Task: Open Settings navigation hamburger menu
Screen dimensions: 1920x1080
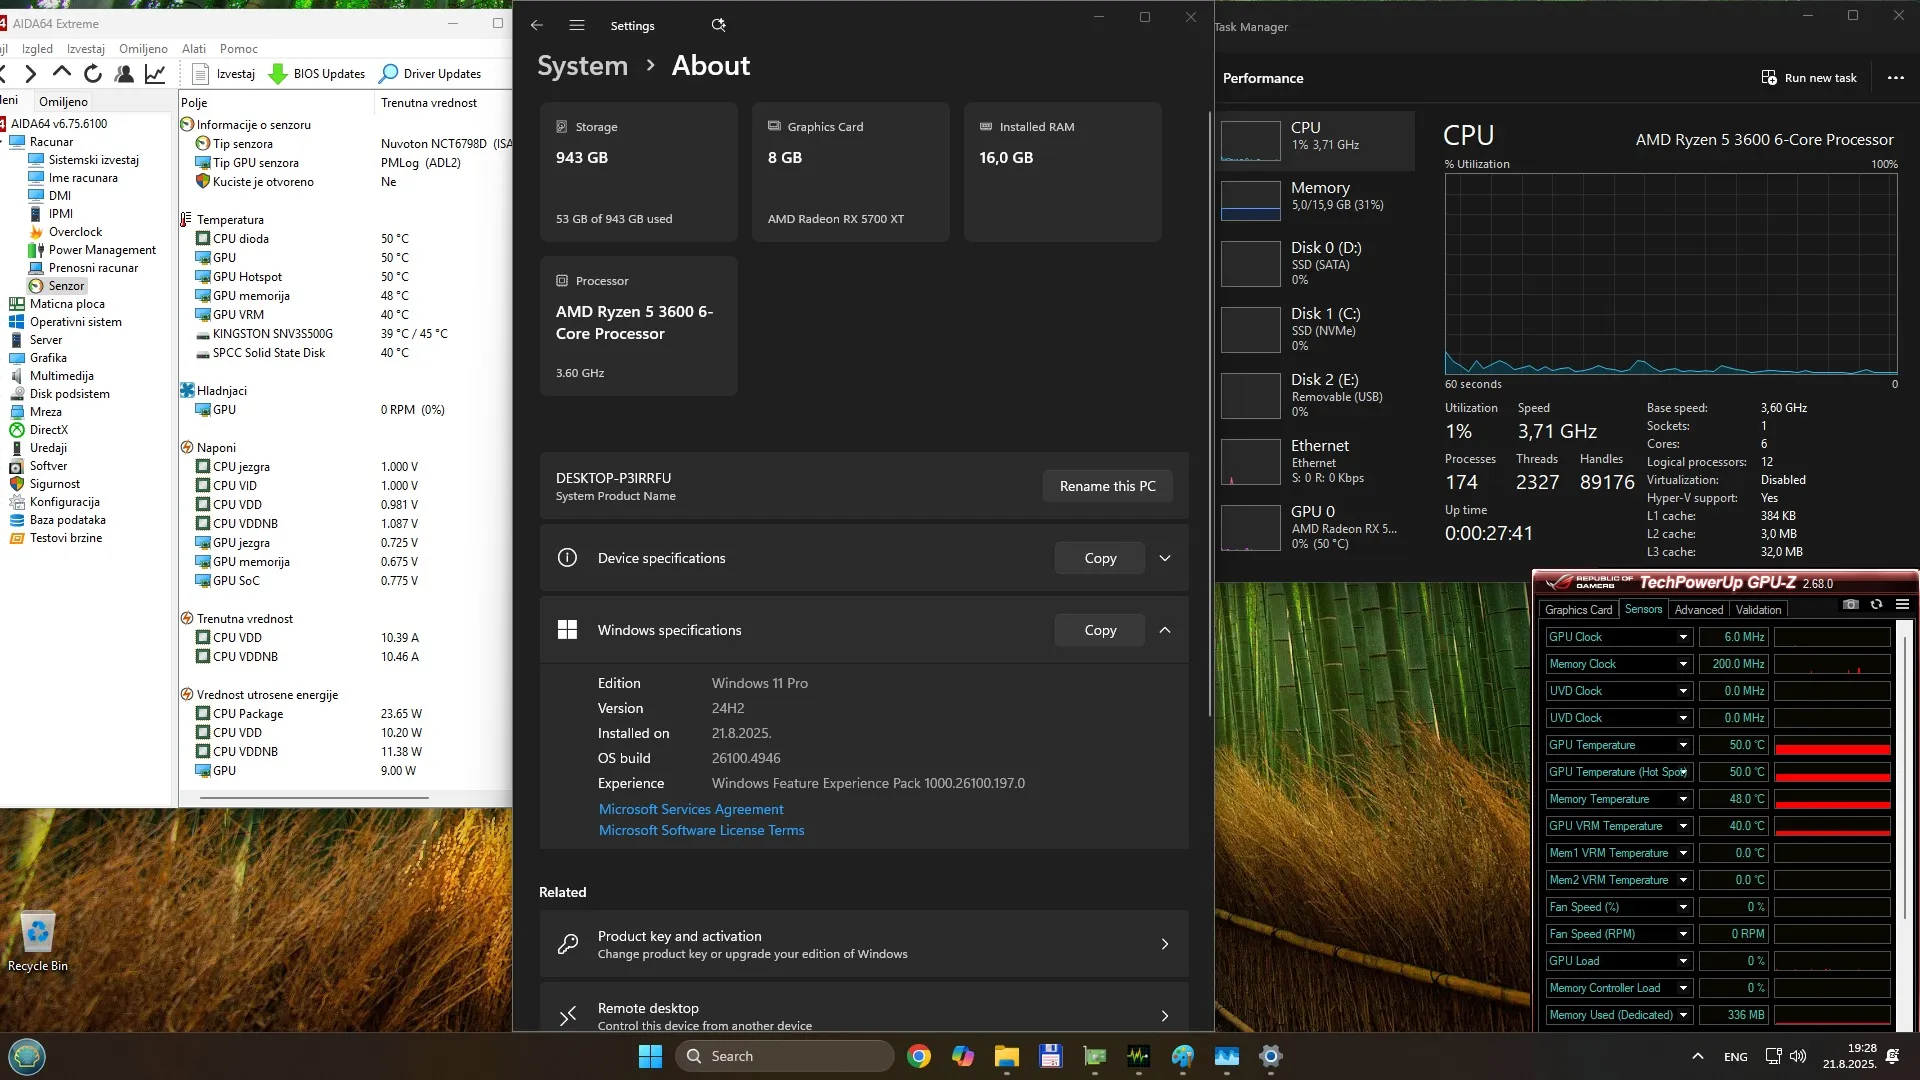Action: (x=577, y=25)
